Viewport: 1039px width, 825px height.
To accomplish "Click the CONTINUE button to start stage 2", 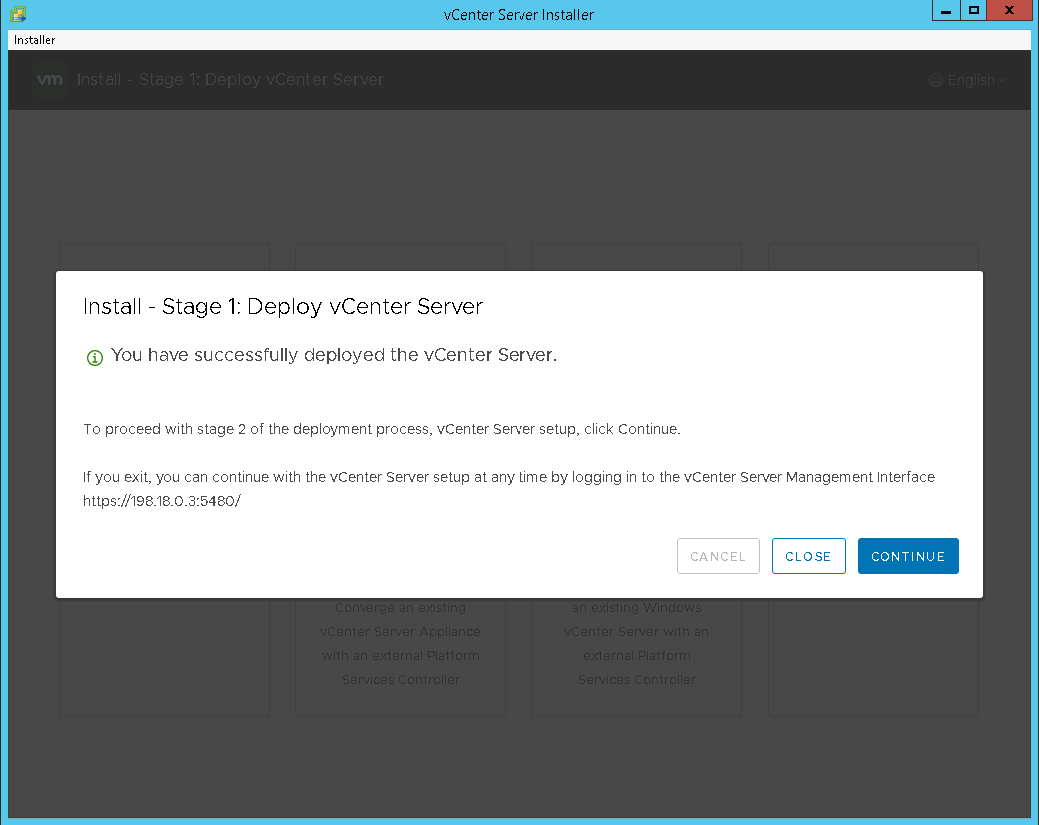I will [907, 556].
